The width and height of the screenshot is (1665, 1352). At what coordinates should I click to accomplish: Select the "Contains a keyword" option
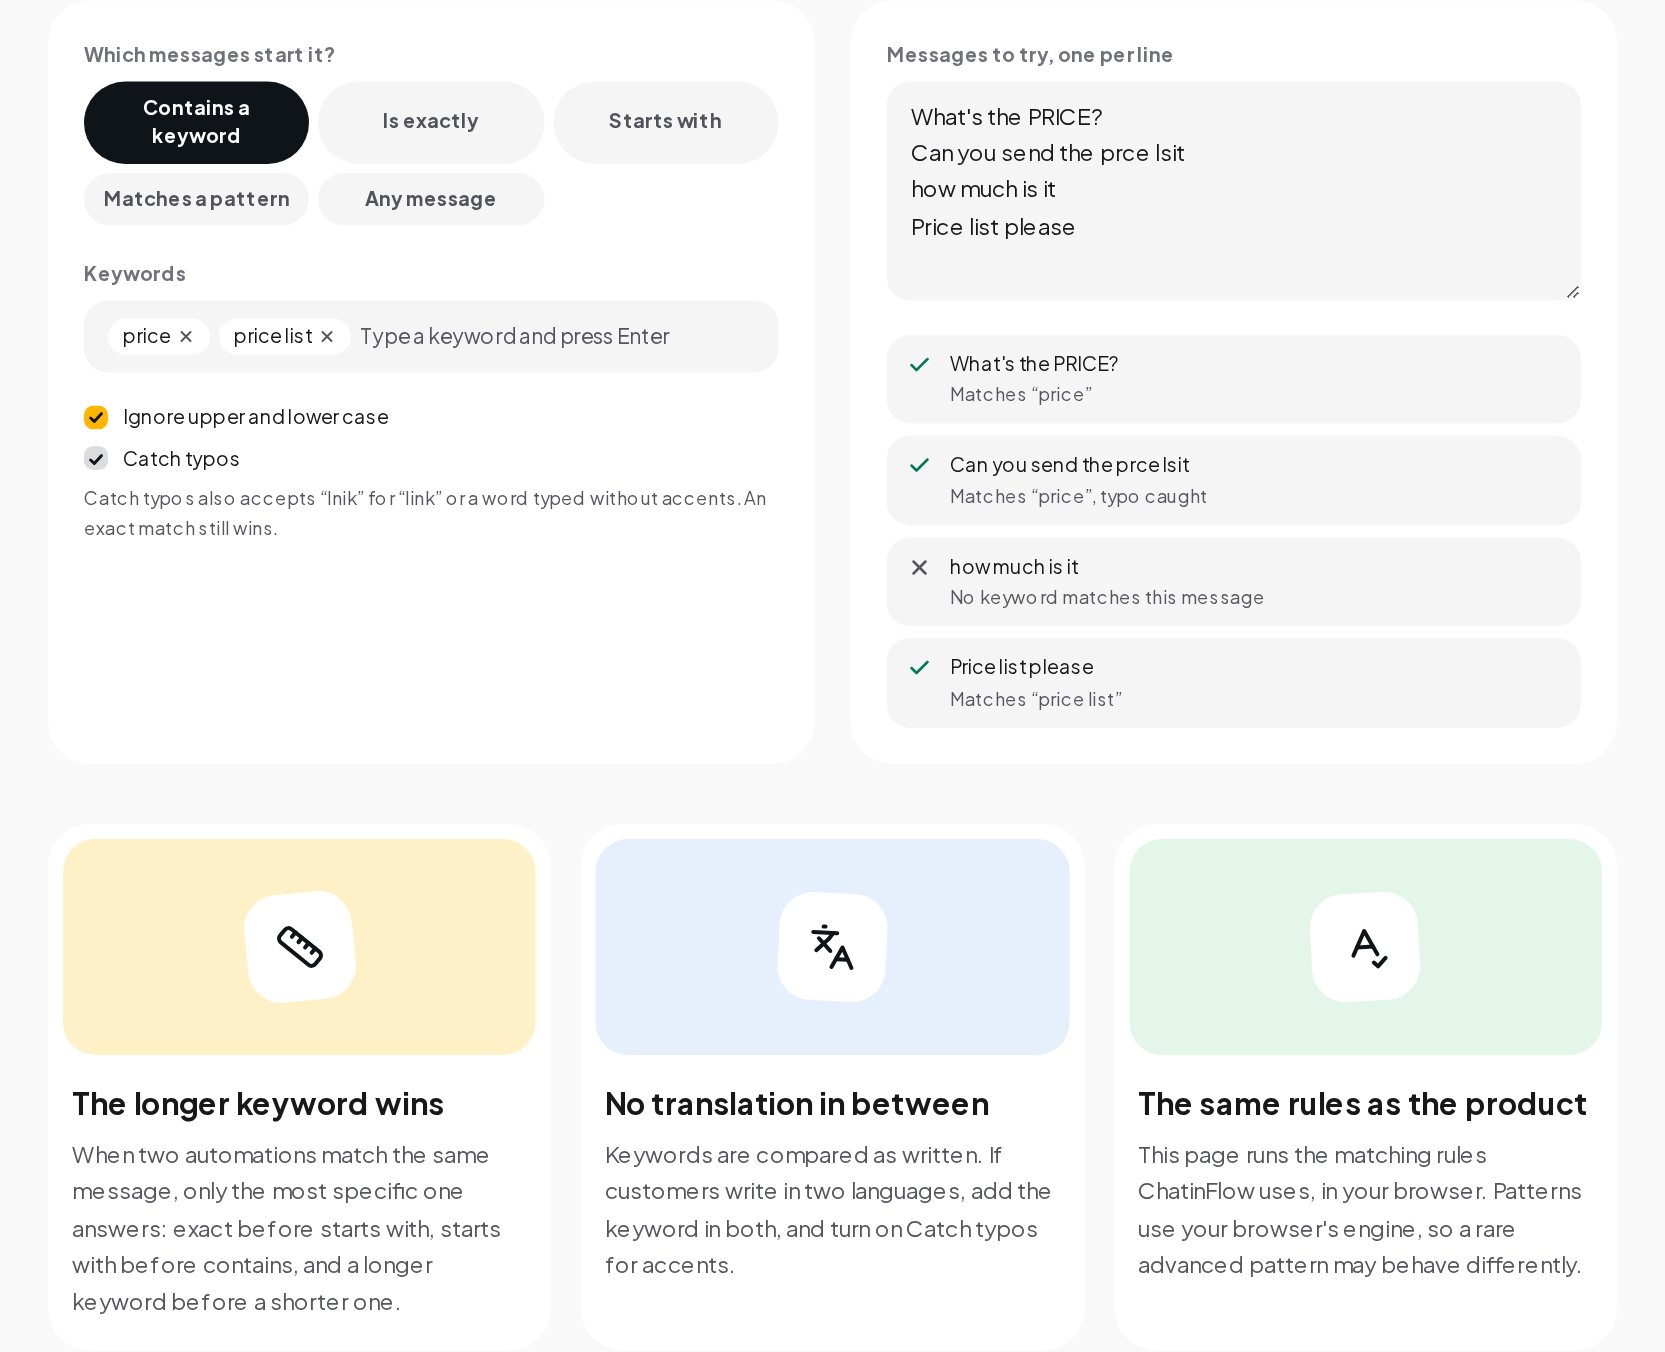pyautogui.click(x=196, y=122)
